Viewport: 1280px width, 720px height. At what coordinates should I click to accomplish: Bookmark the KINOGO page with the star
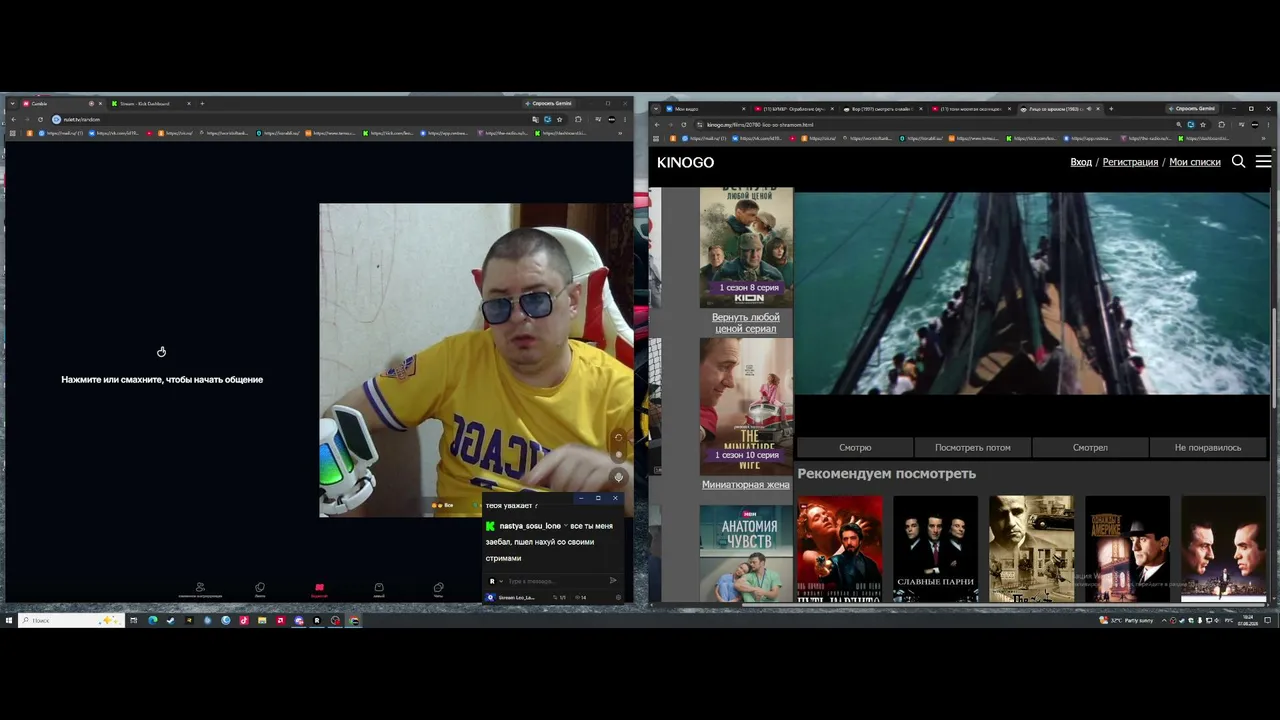[x=1202, y=125]
